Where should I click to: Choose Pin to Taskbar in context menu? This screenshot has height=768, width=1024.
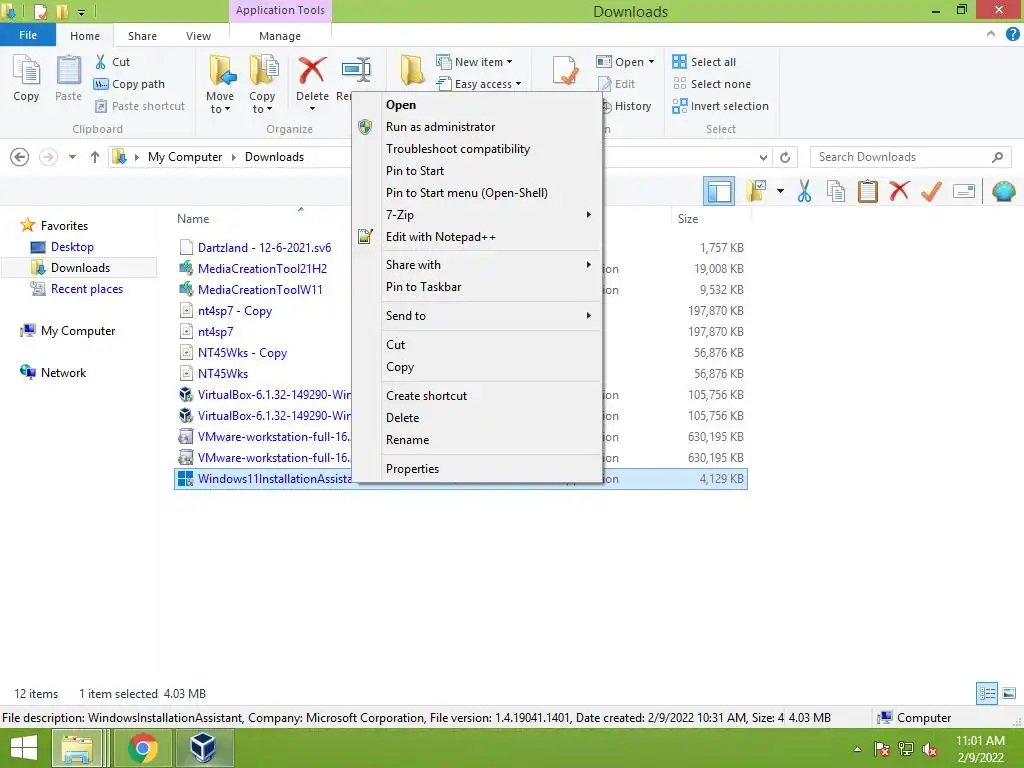pyautogui.click(x=477, y=287)
